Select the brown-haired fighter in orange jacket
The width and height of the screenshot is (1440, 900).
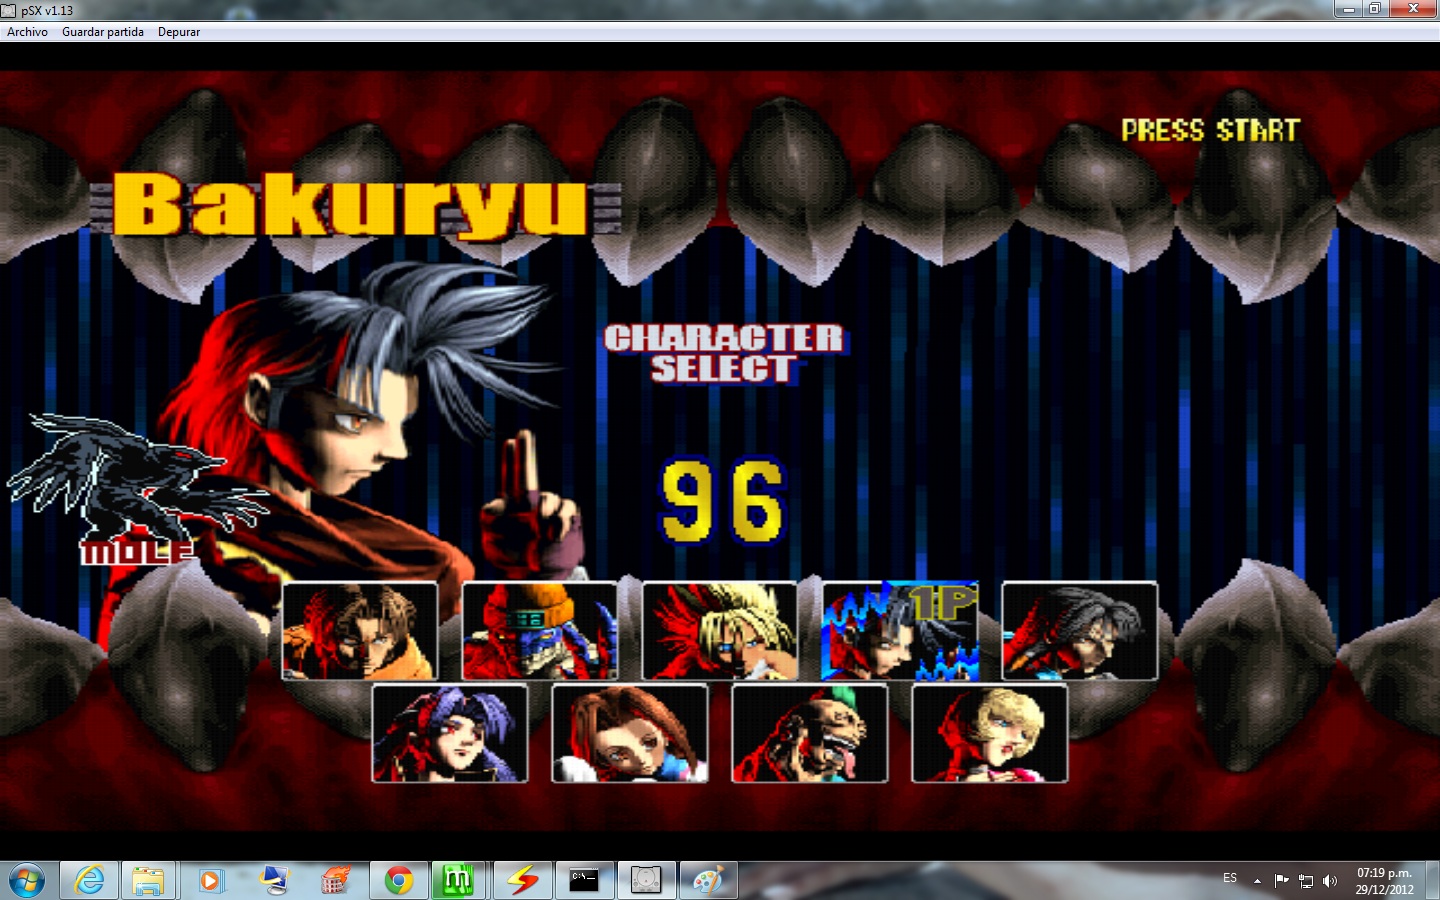[x=360, y=631]
